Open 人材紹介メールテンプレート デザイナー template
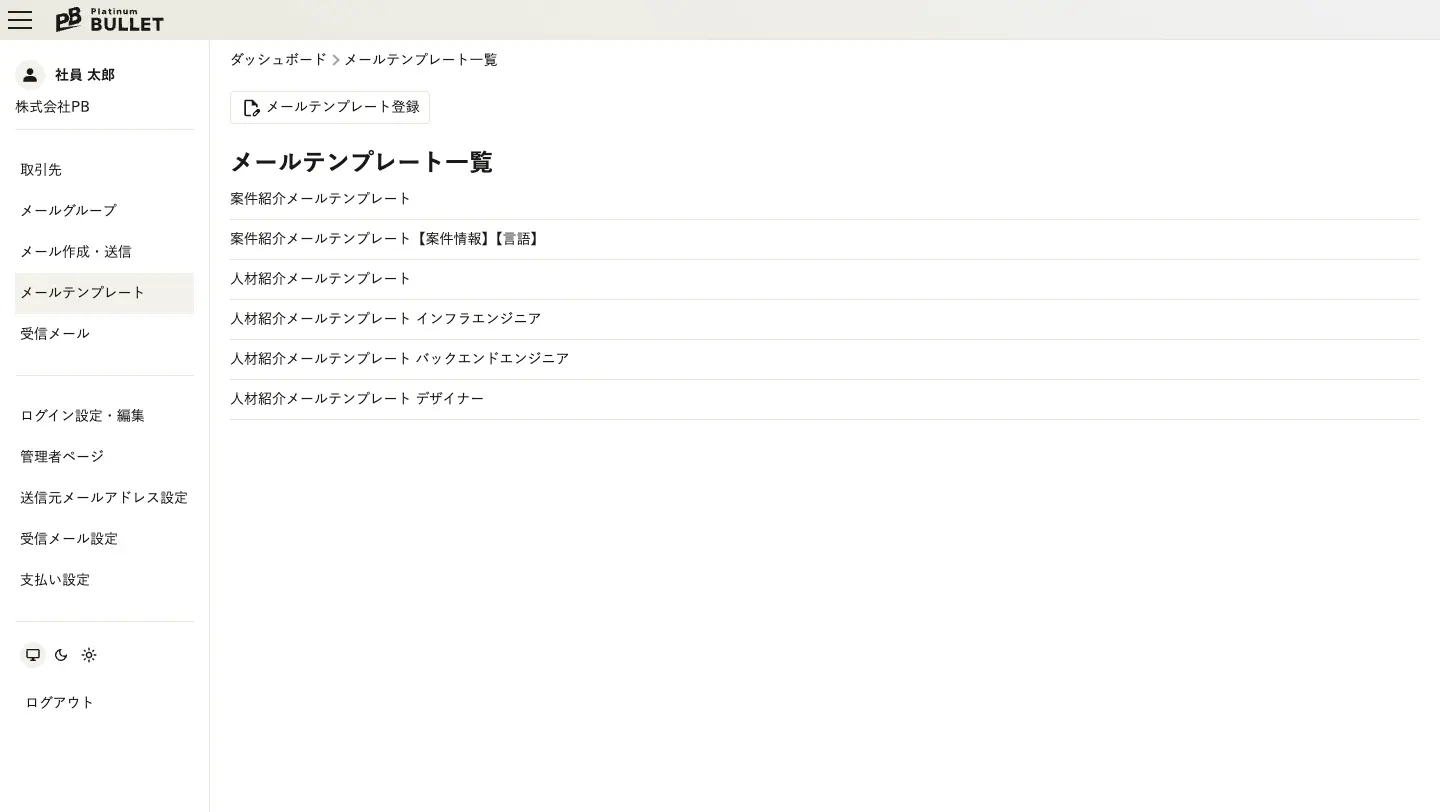Viewport: 1440px width, 812px height. [x=357, y=399]
